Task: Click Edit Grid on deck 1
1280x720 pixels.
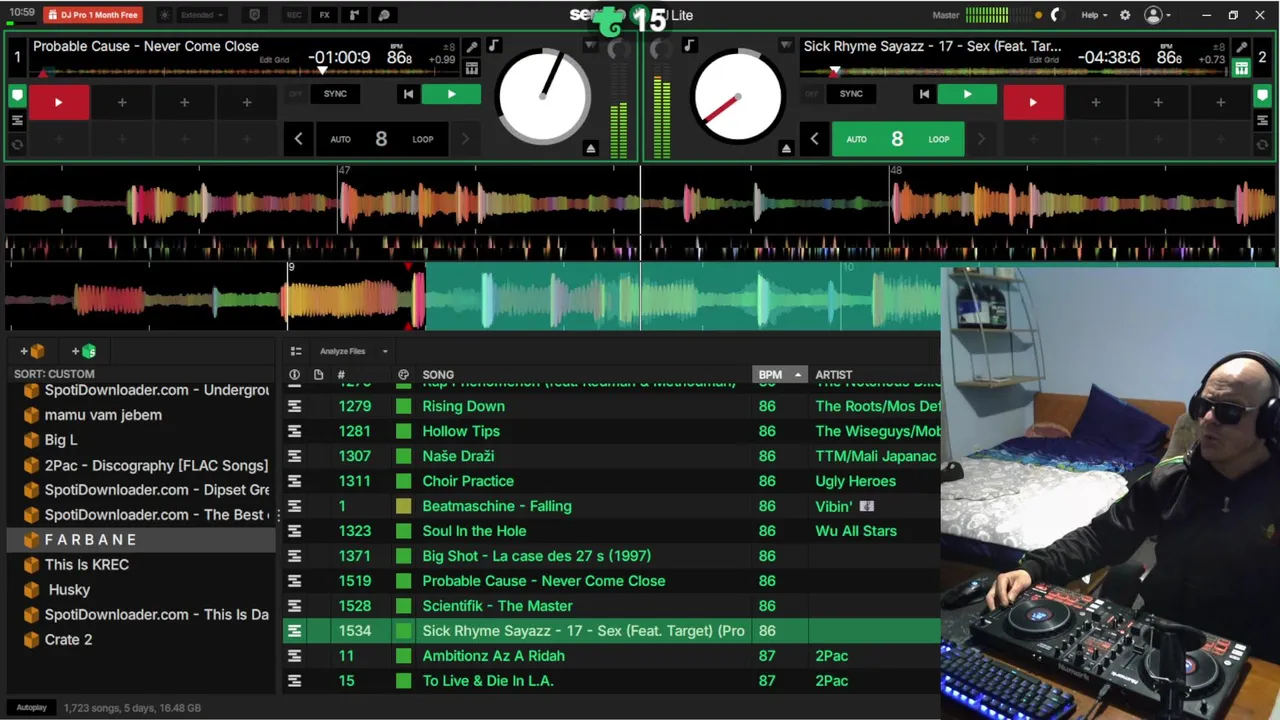Action: click(x=274, y=60)
